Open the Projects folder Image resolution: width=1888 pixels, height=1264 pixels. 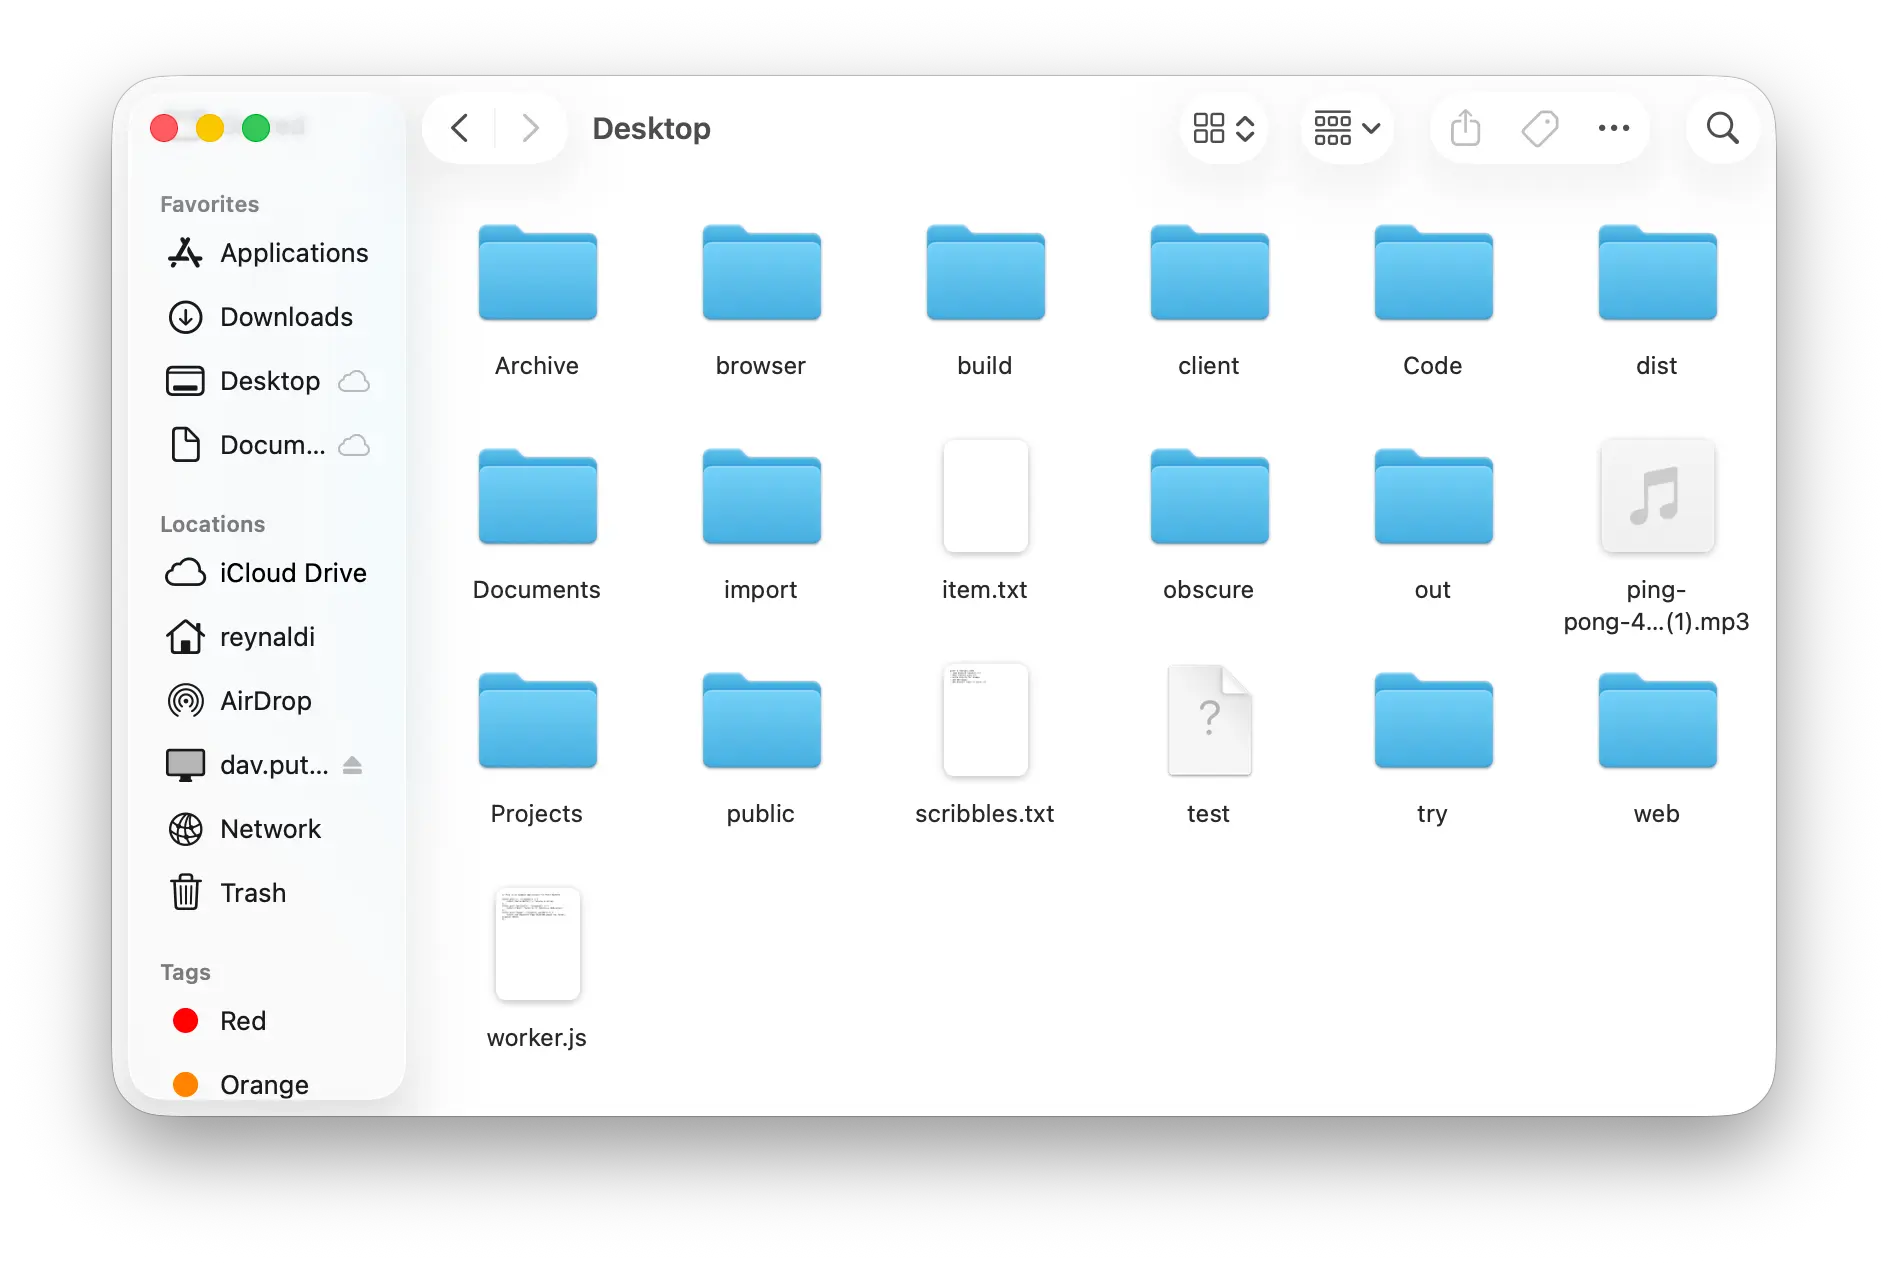coord(537,721)
